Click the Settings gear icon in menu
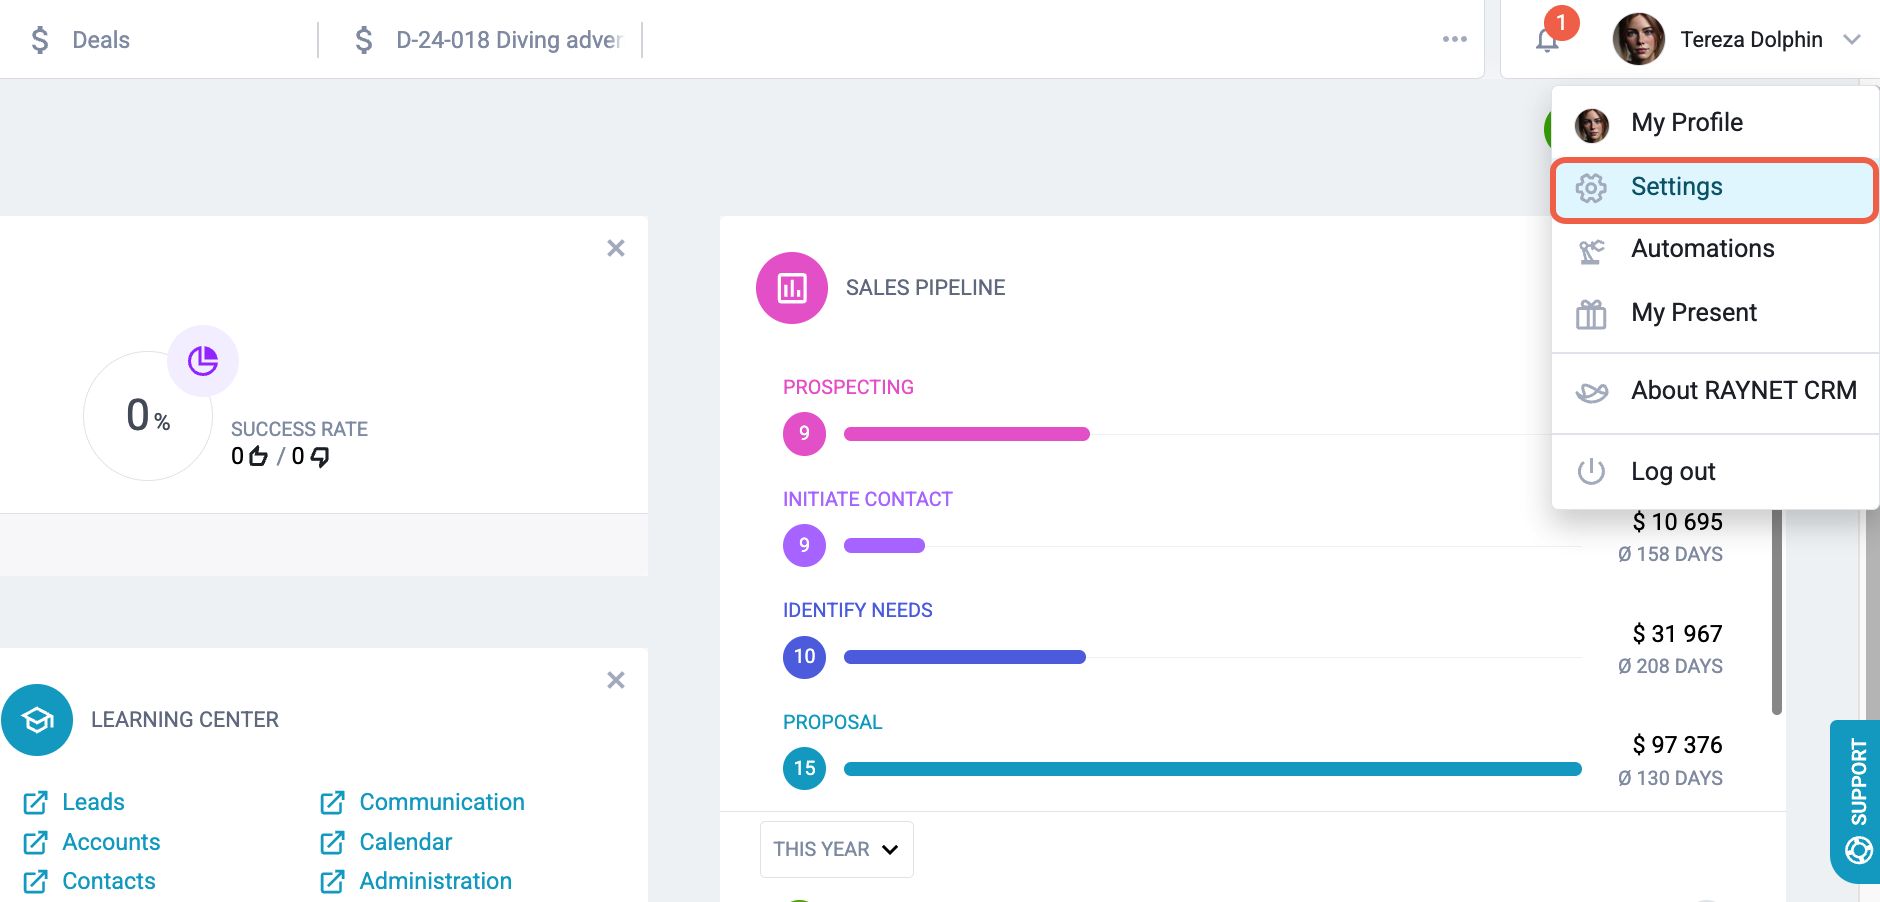 (x=1591, y=188)
